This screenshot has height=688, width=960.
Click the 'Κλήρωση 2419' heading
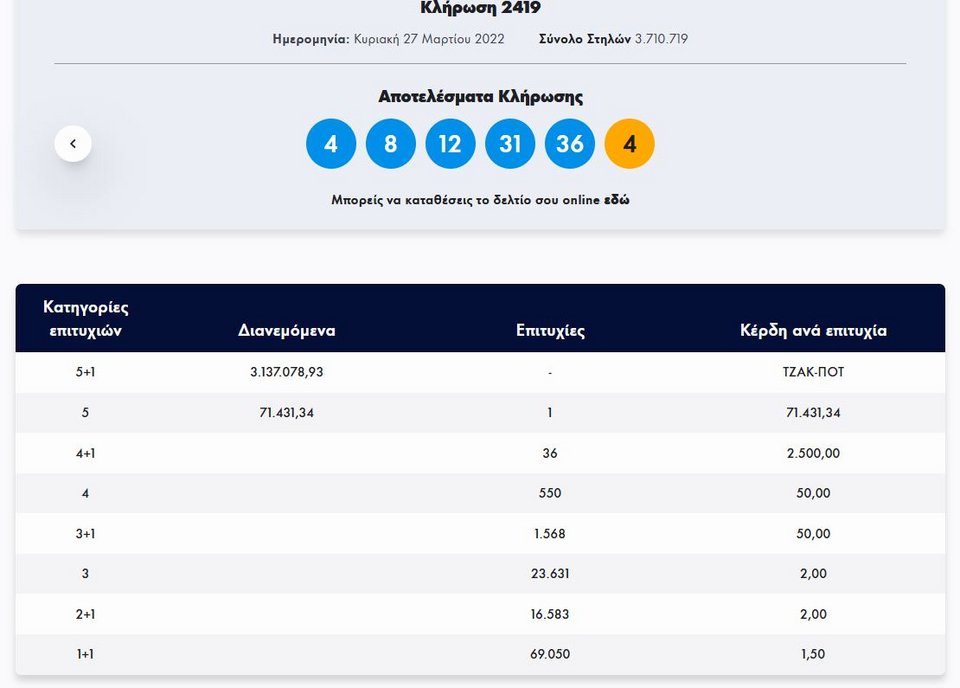[x=480, y=9]
